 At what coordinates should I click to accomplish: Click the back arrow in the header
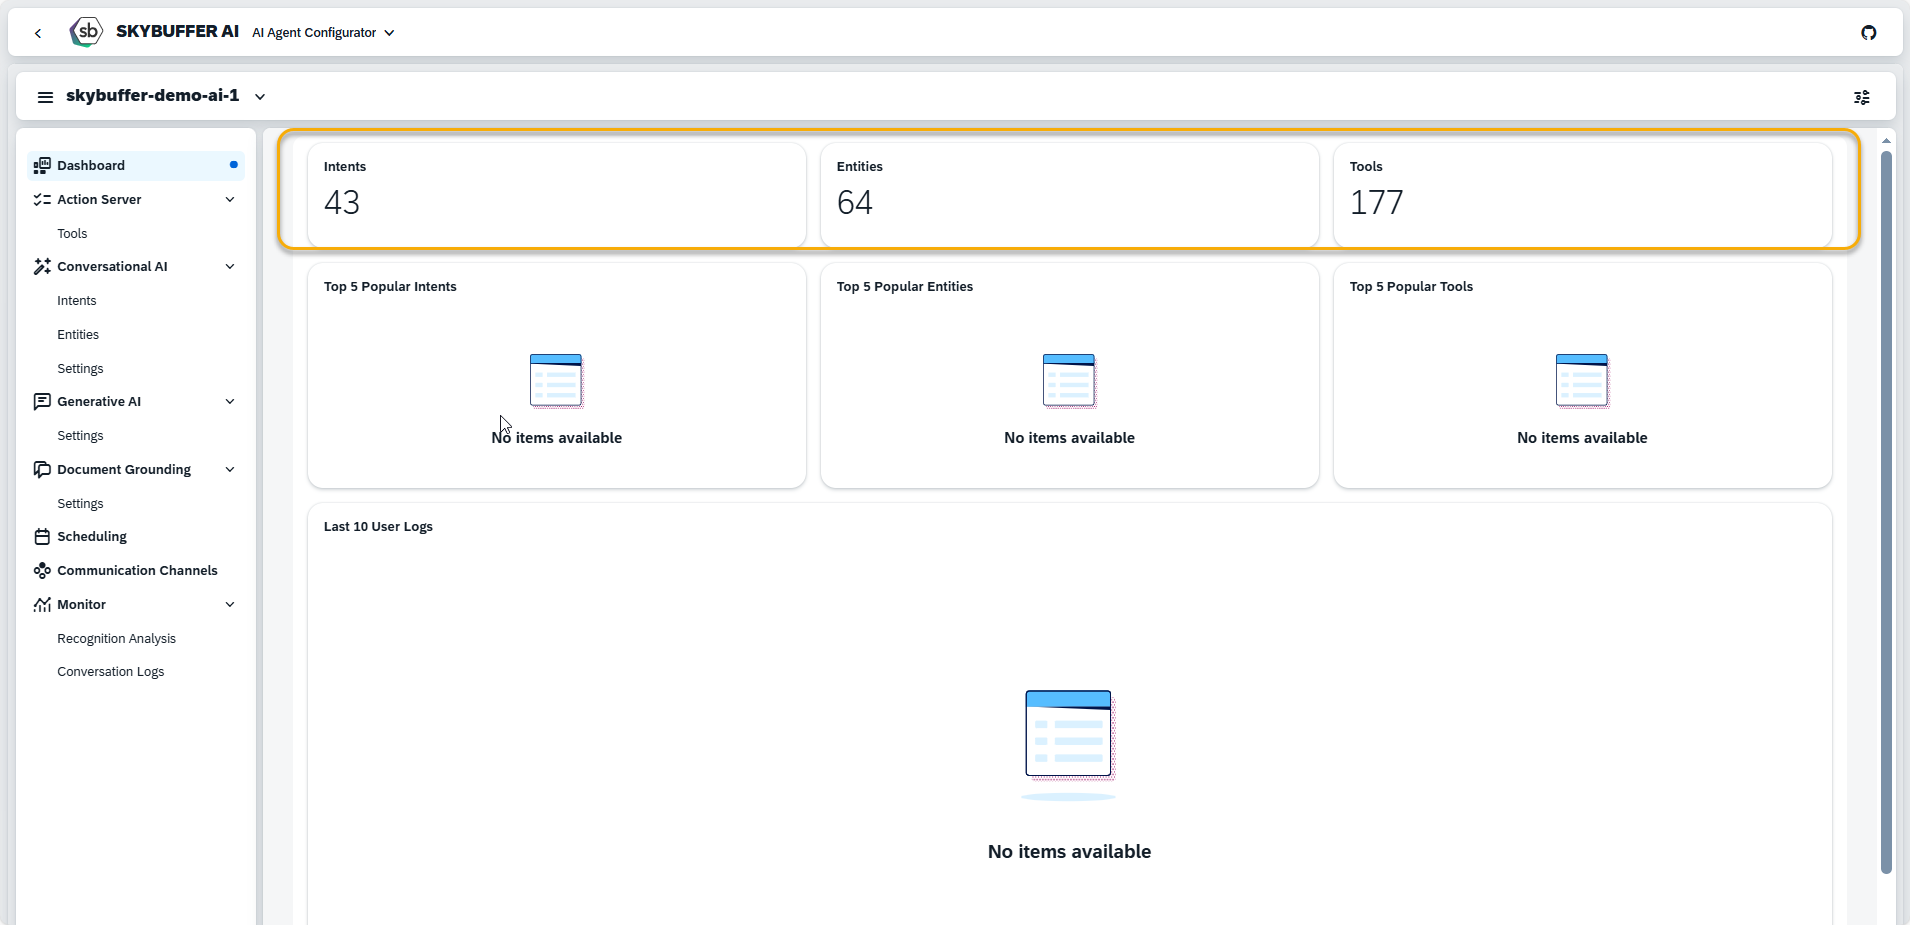(x=38, y=33)
